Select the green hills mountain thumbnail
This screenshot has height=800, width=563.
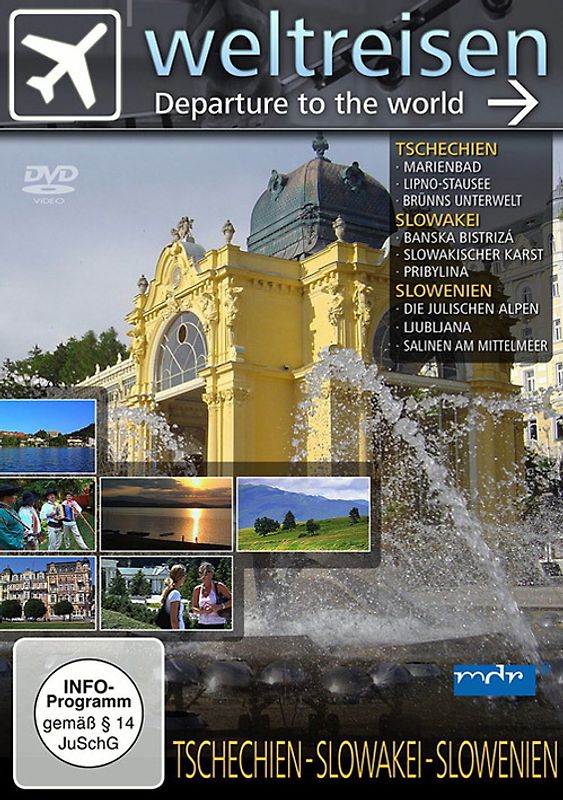(304, 514)
